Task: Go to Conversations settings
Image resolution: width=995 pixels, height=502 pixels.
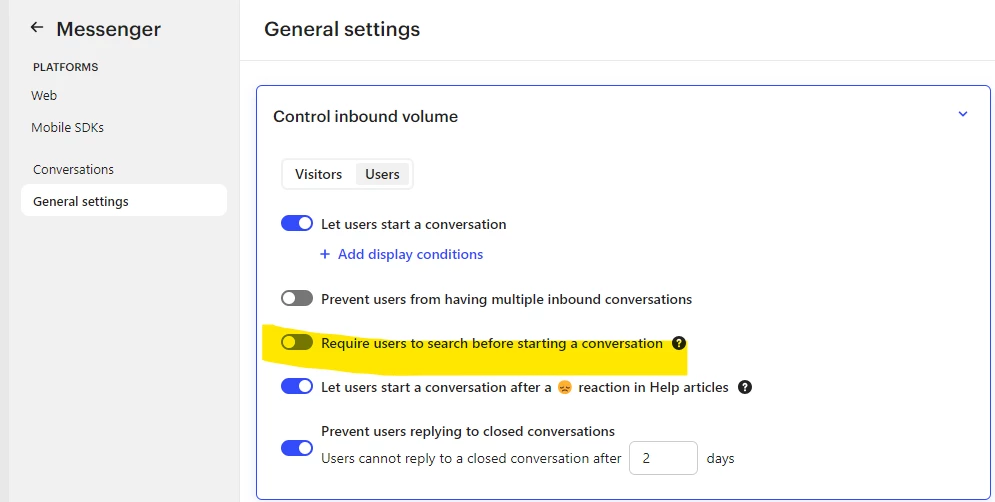Action: click(x=74, y=169)
